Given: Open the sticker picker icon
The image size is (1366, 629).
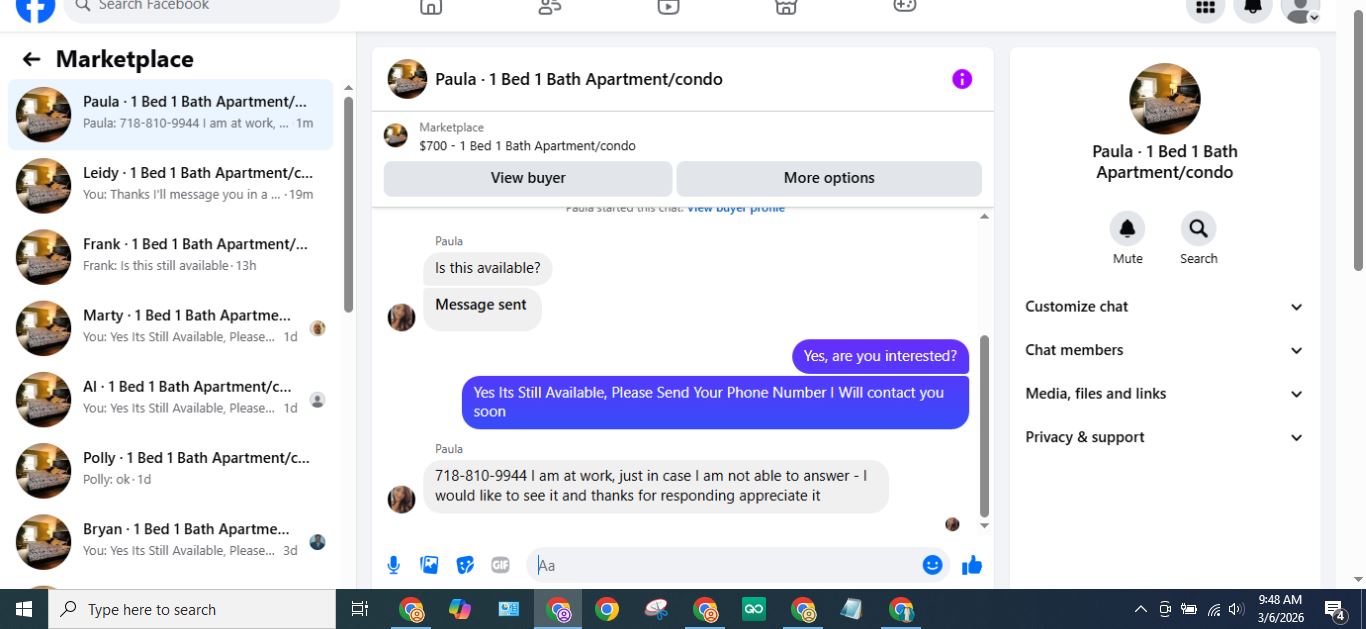Looking at the screenshot, I should 465,565.
